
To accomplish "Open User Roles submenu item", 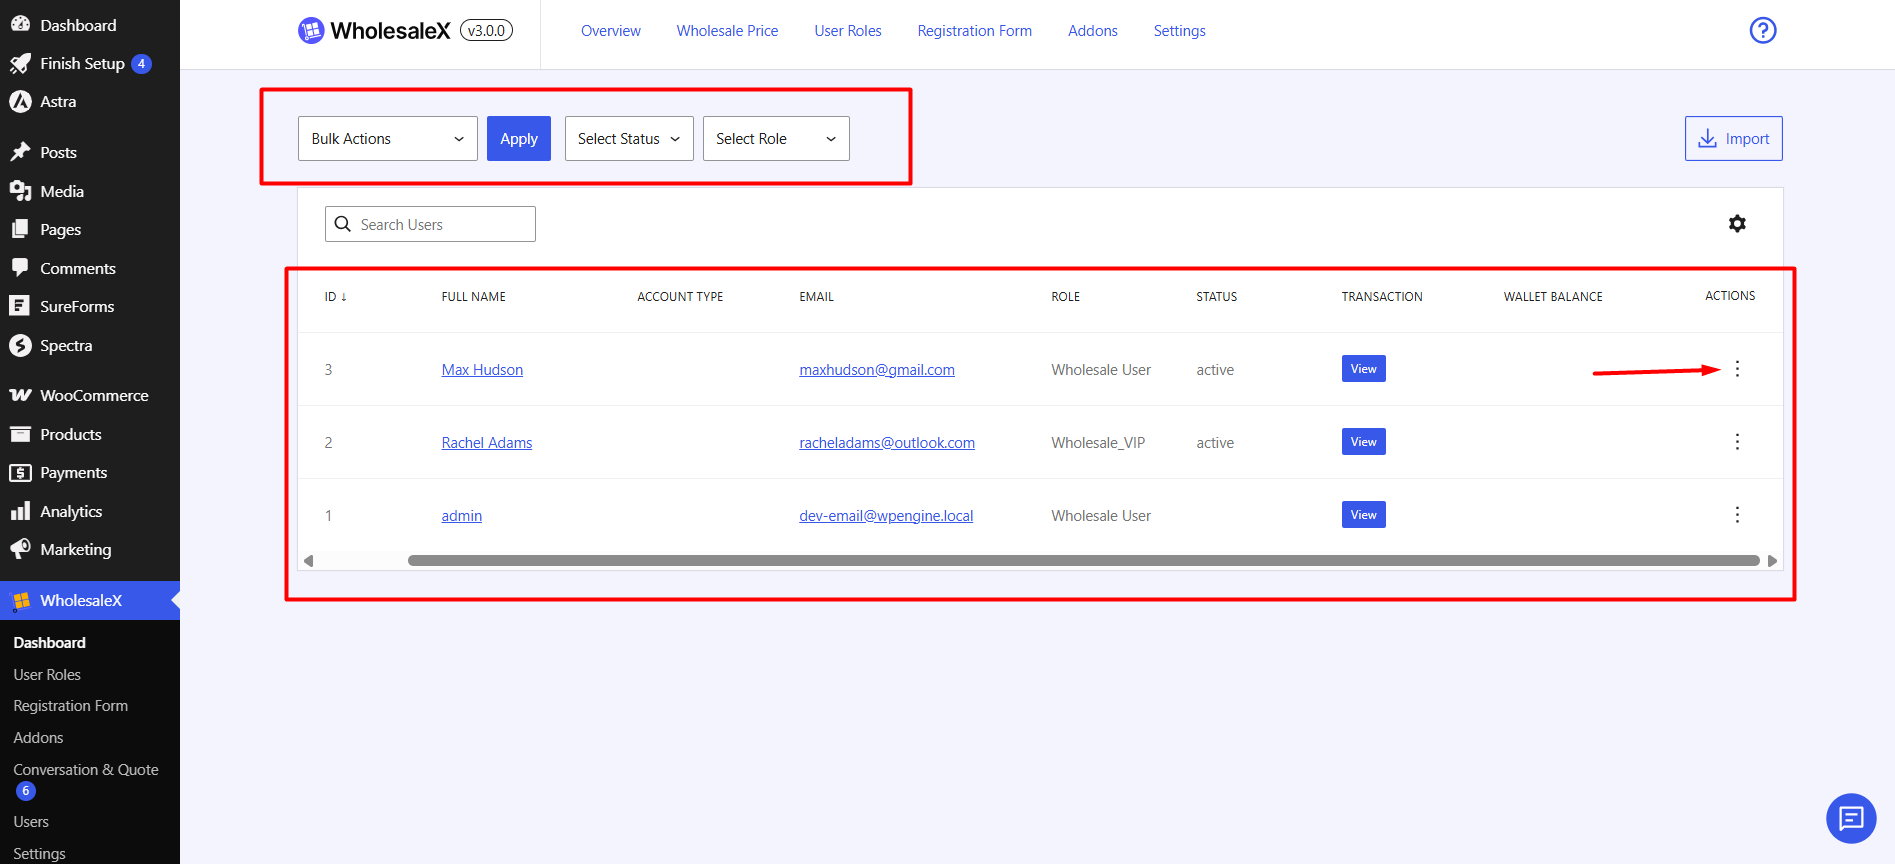I will pyautogui.click(x=47, y=675).
